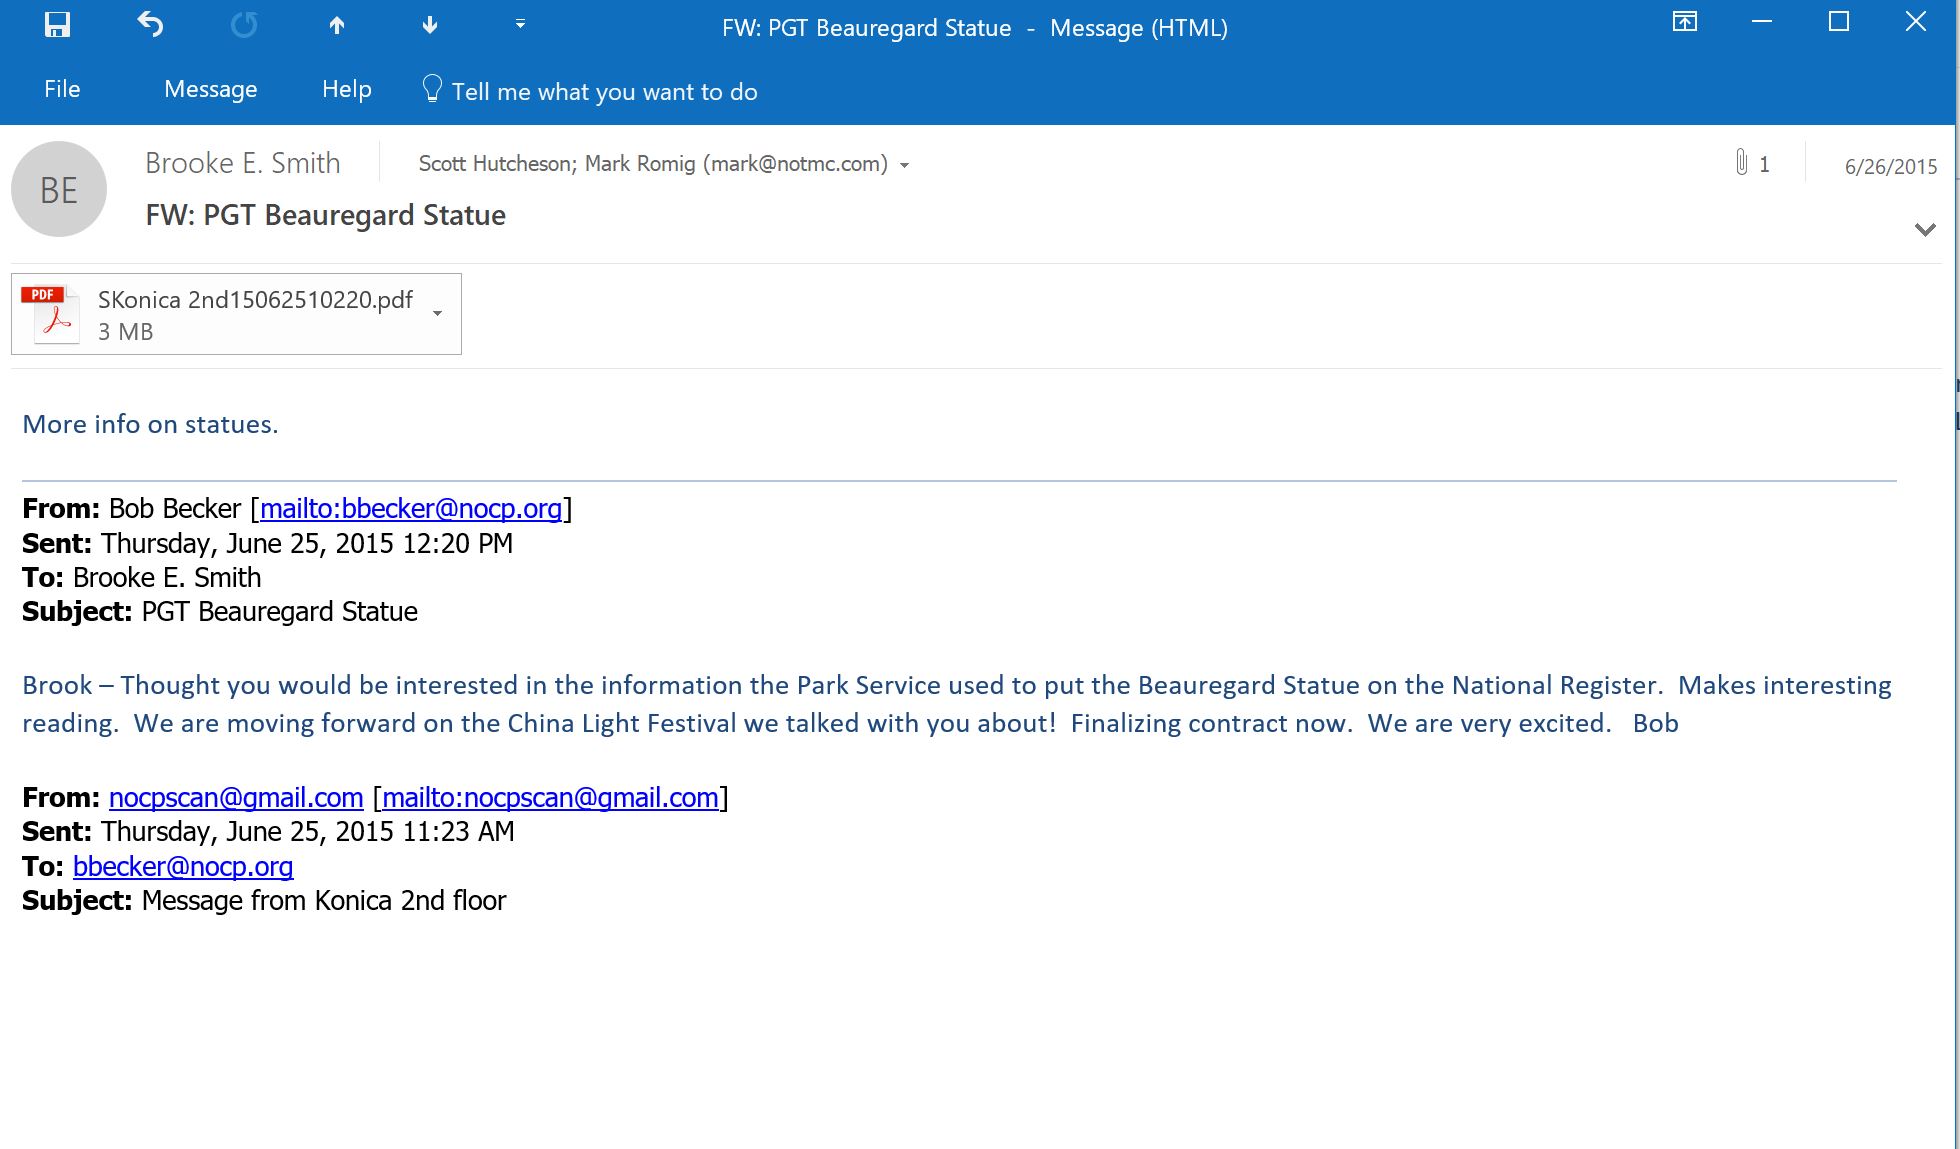Click the text More info on statues.
The width and height of the screenshot is (1960, 1149).
(150, 424)
